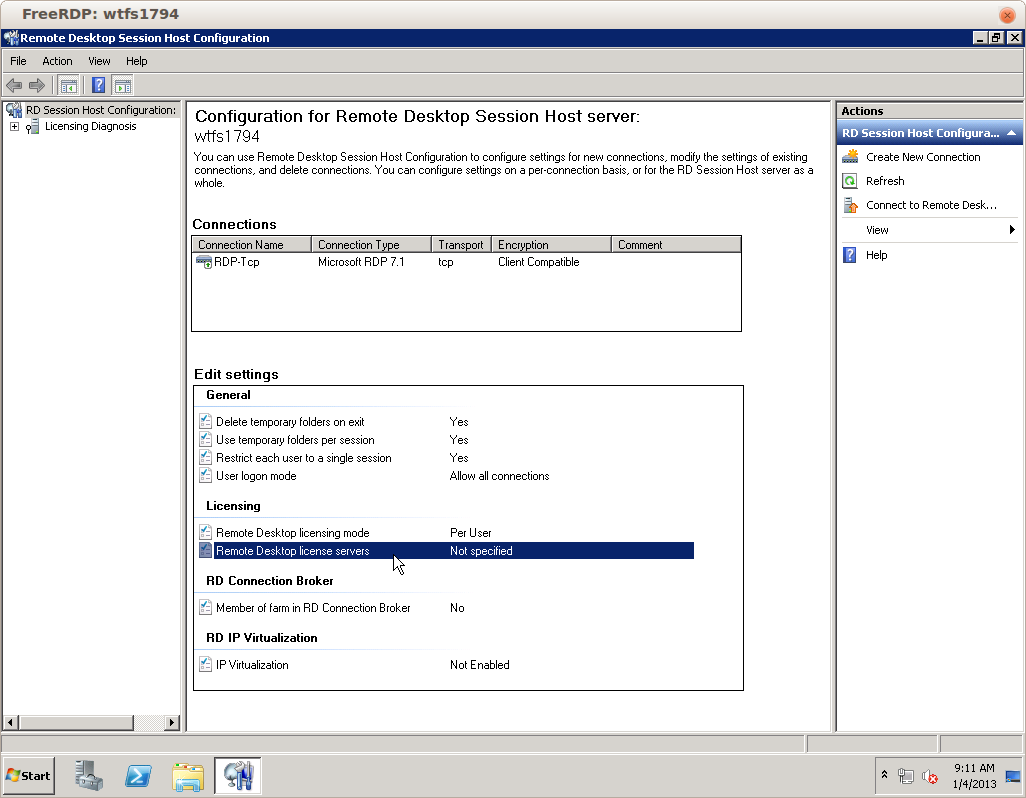Open the View menu in menu bar
The image size is (1026, 798).
coord(99,61)
